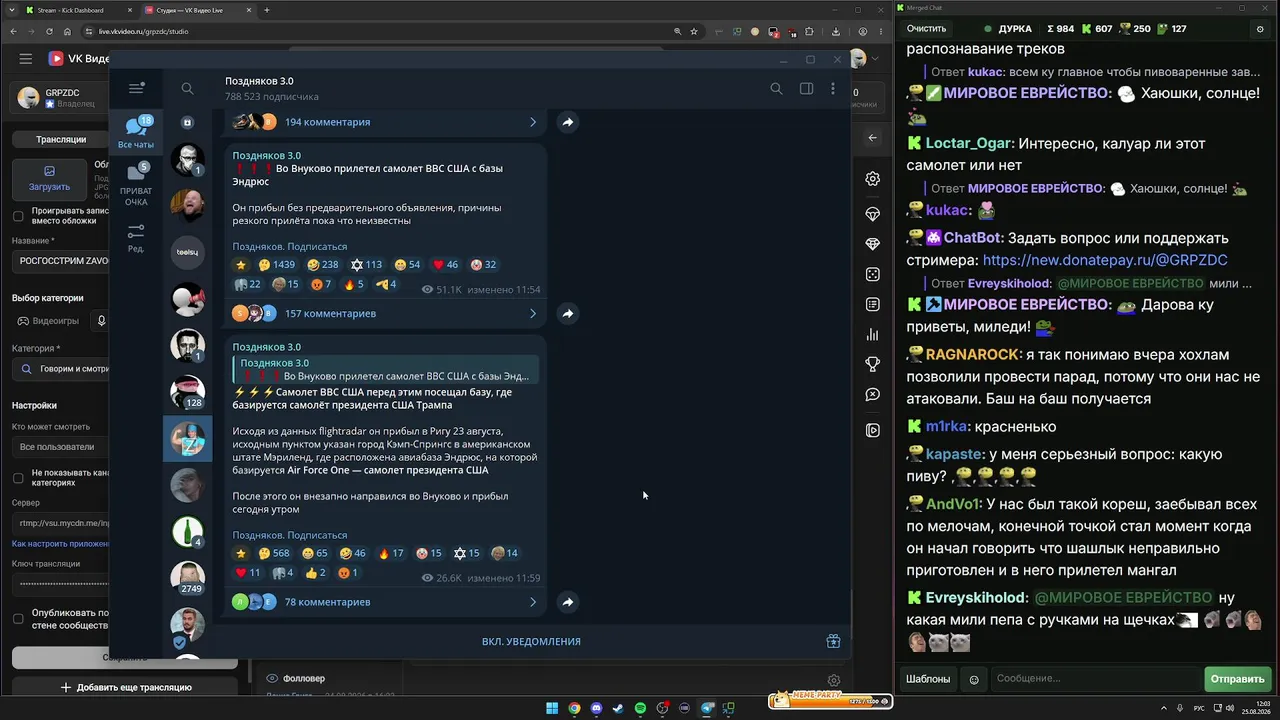Open the 'Кто может смотреть' dropdown
This screenshot has height=720, width=1280.
point(61,447)
